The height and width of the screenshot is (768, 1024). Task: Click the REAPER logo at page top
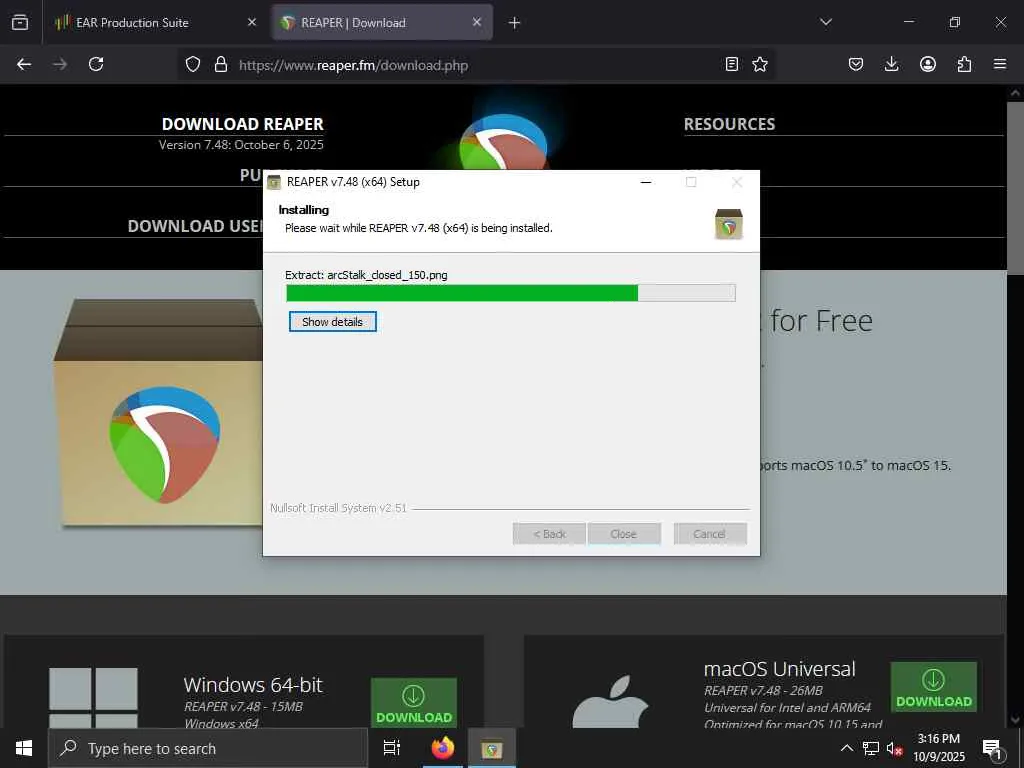tap(503, 142)
